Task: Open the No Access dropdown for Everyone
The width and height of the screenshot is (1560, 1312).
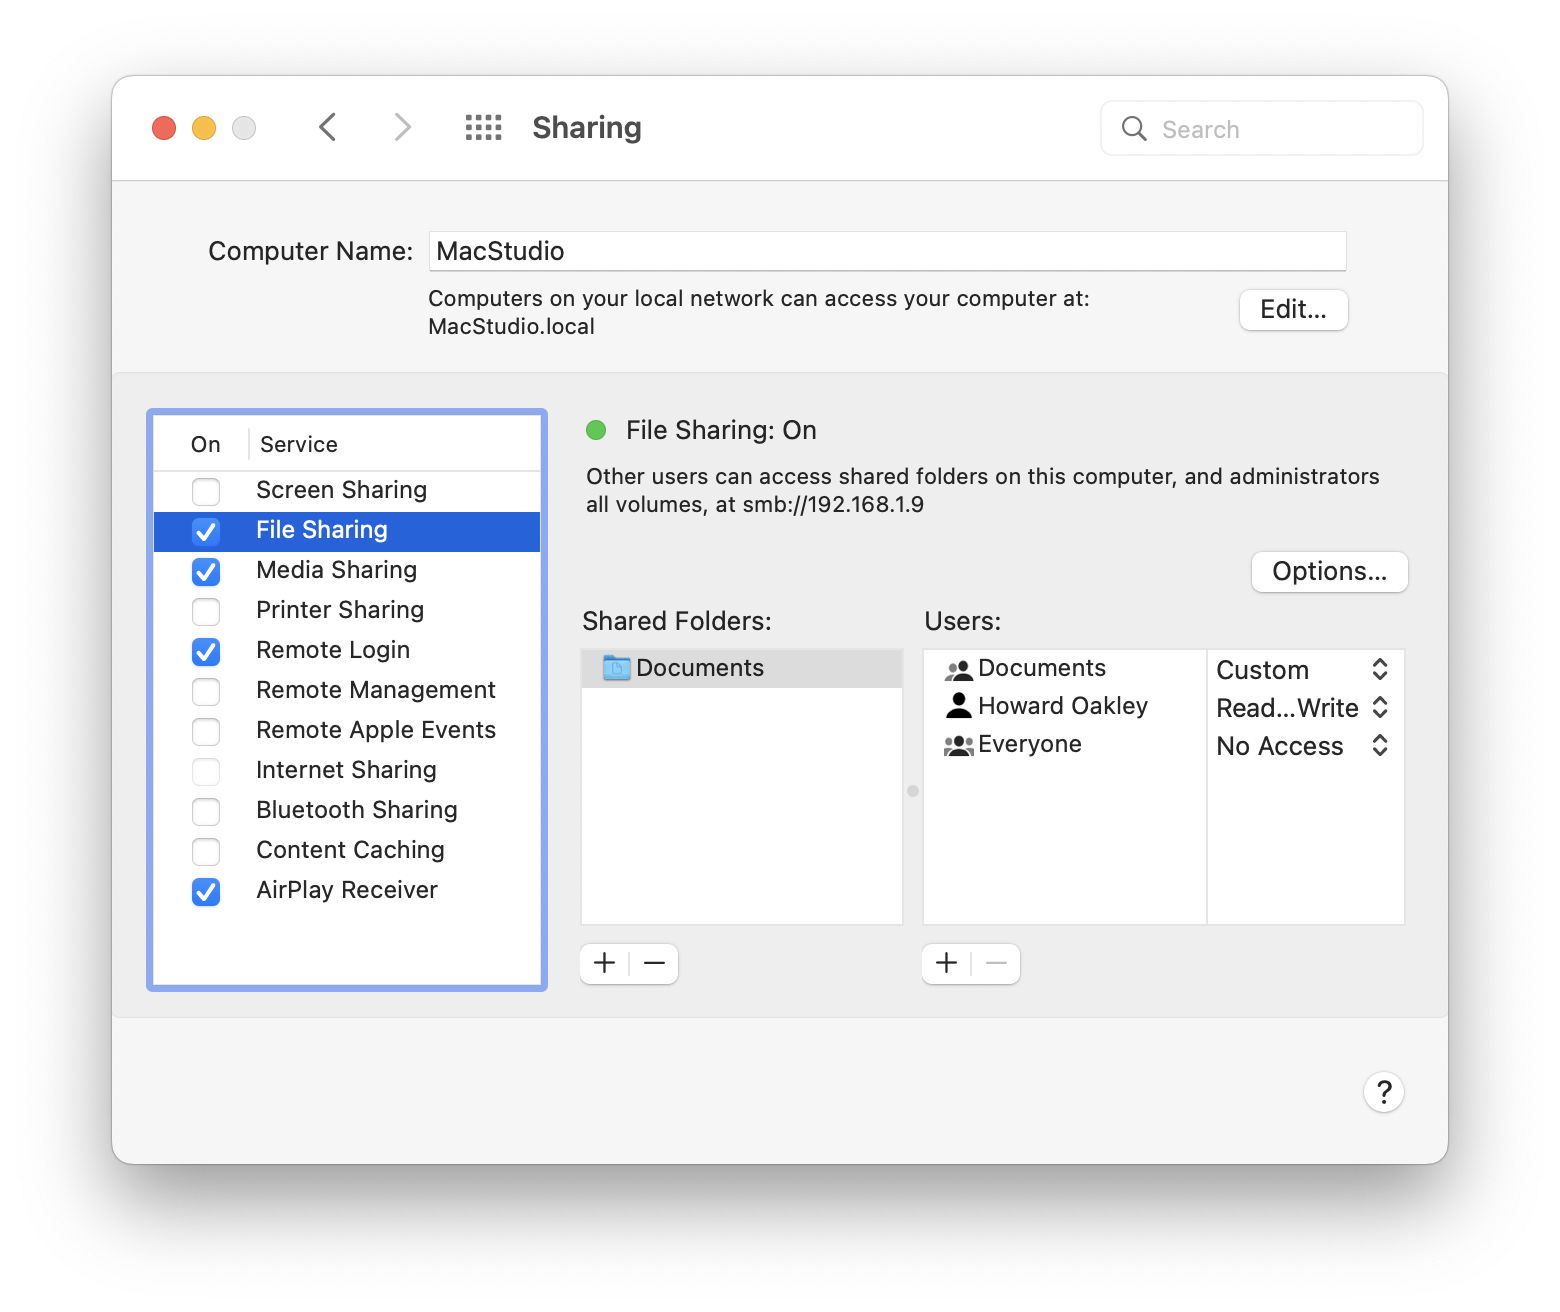Action: pyautogui.click(x=1380, y=746)
